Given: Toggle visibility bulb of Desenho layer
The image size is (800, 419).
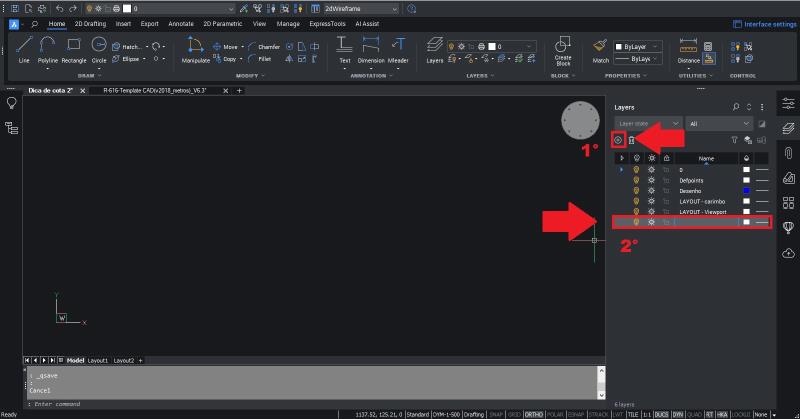Looking at the screenshot, I should 636,191.
